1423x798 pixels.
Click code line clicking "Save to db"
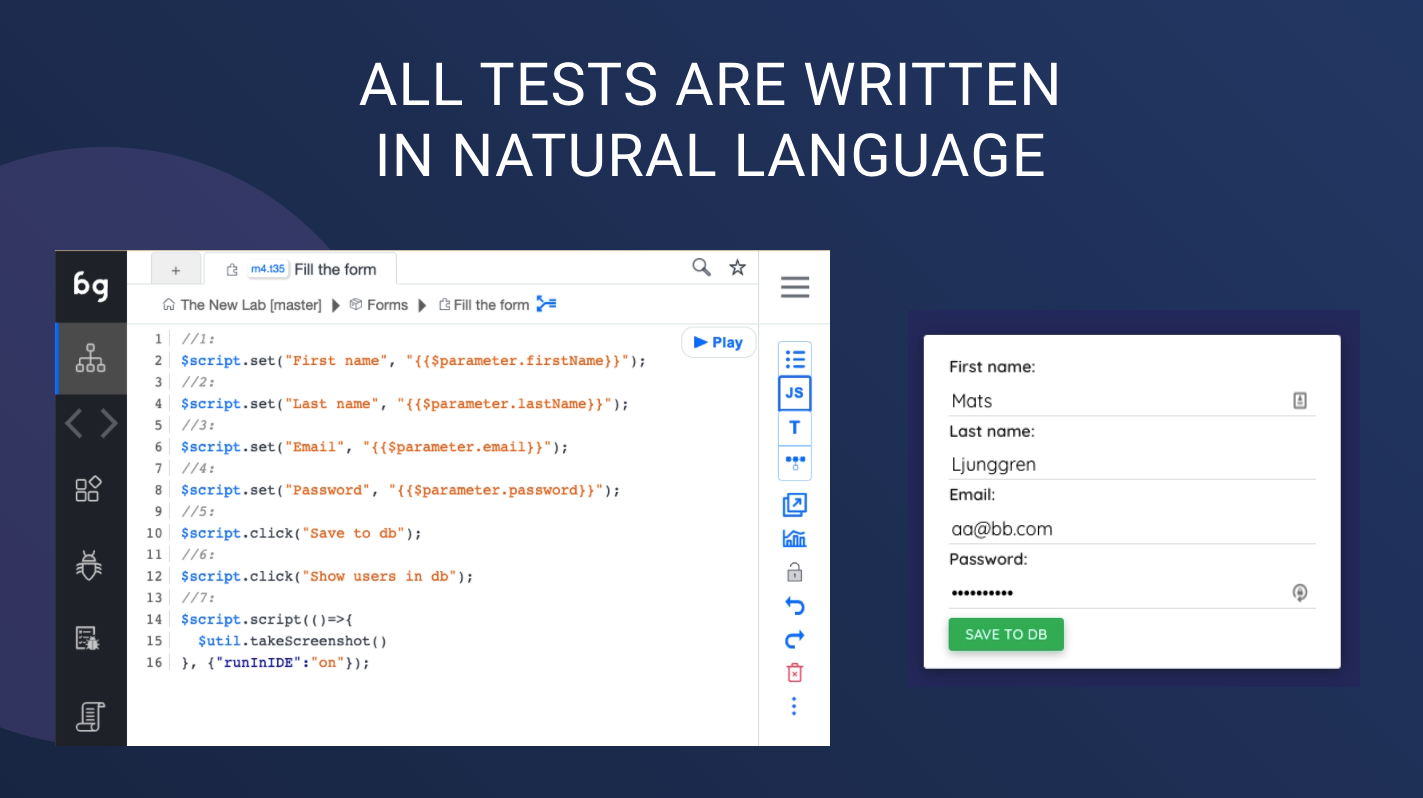(x=301, y=533)
